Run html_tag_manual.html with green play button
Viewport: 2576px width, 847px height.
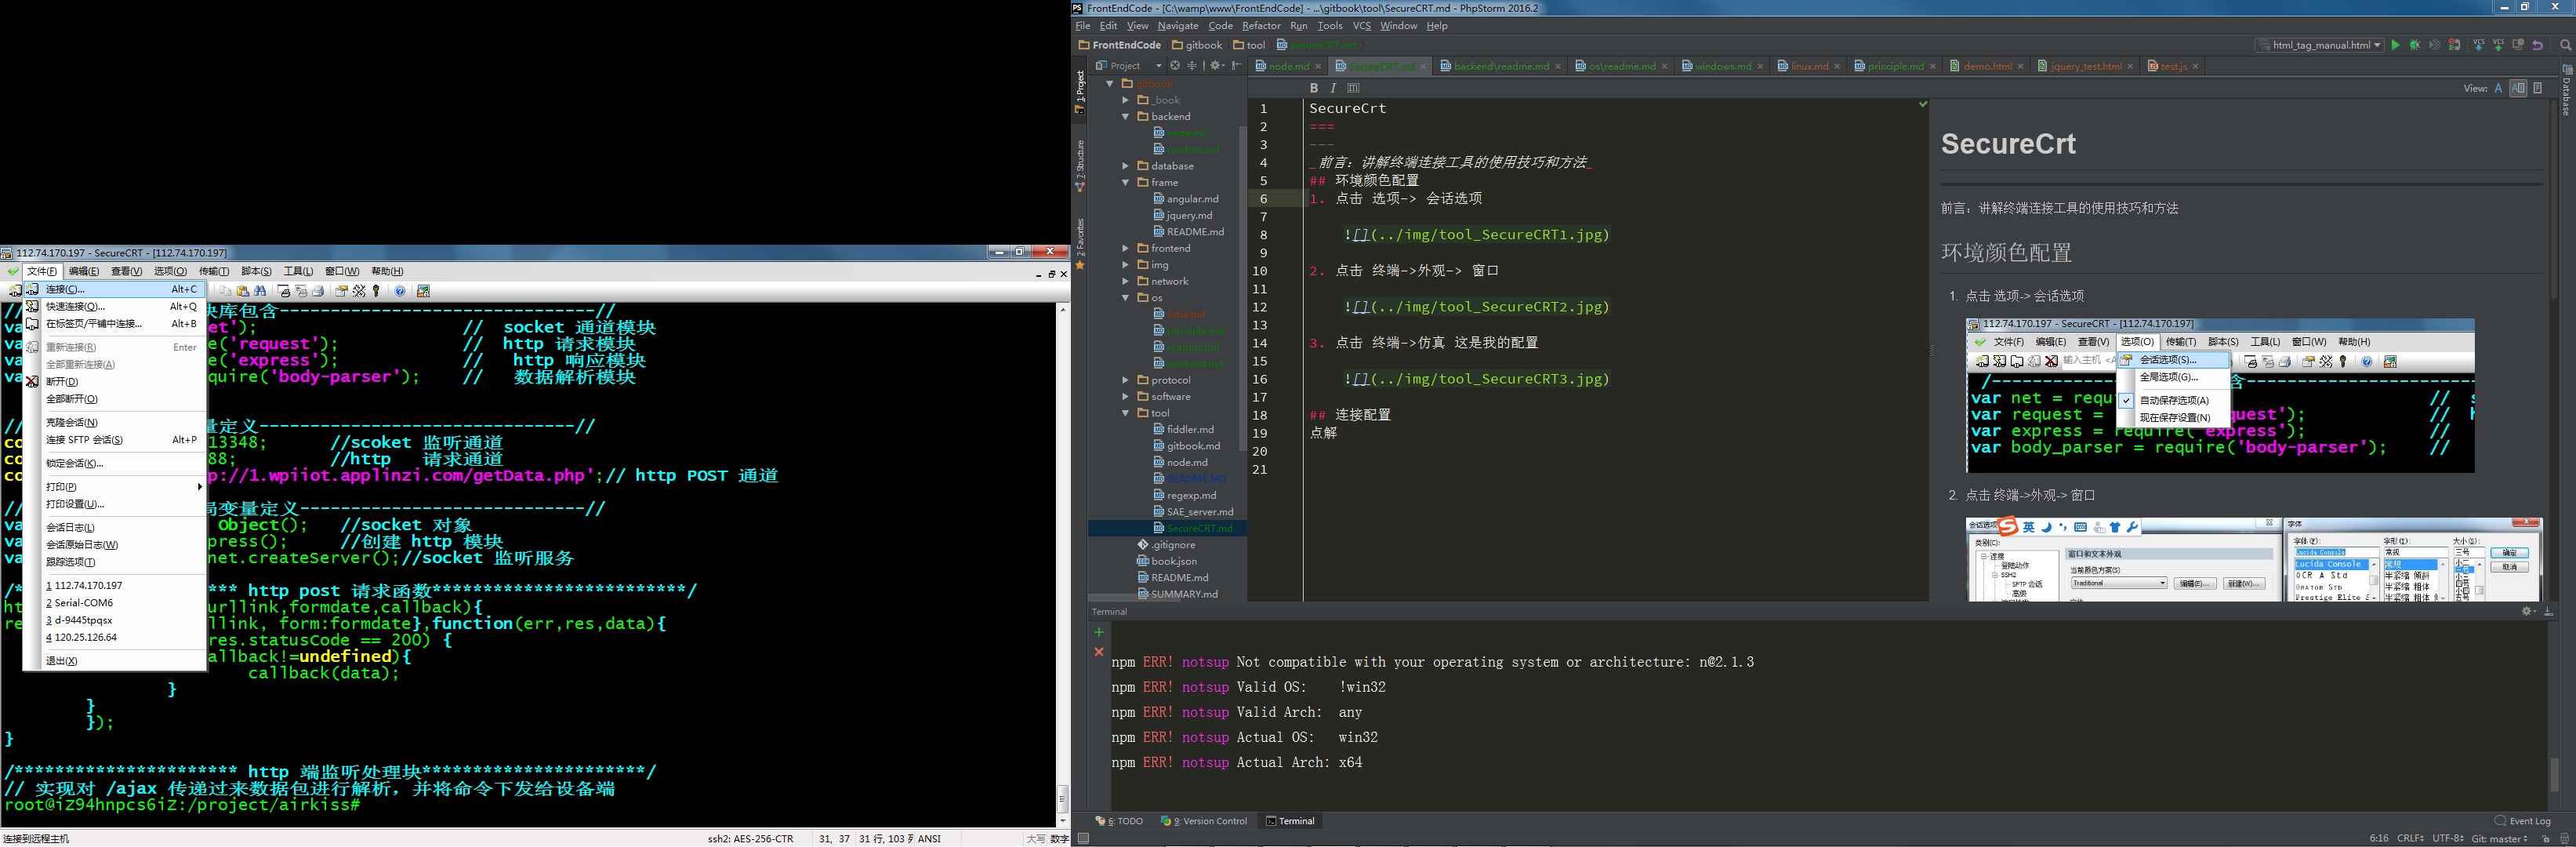click(x=2395, y=45)
